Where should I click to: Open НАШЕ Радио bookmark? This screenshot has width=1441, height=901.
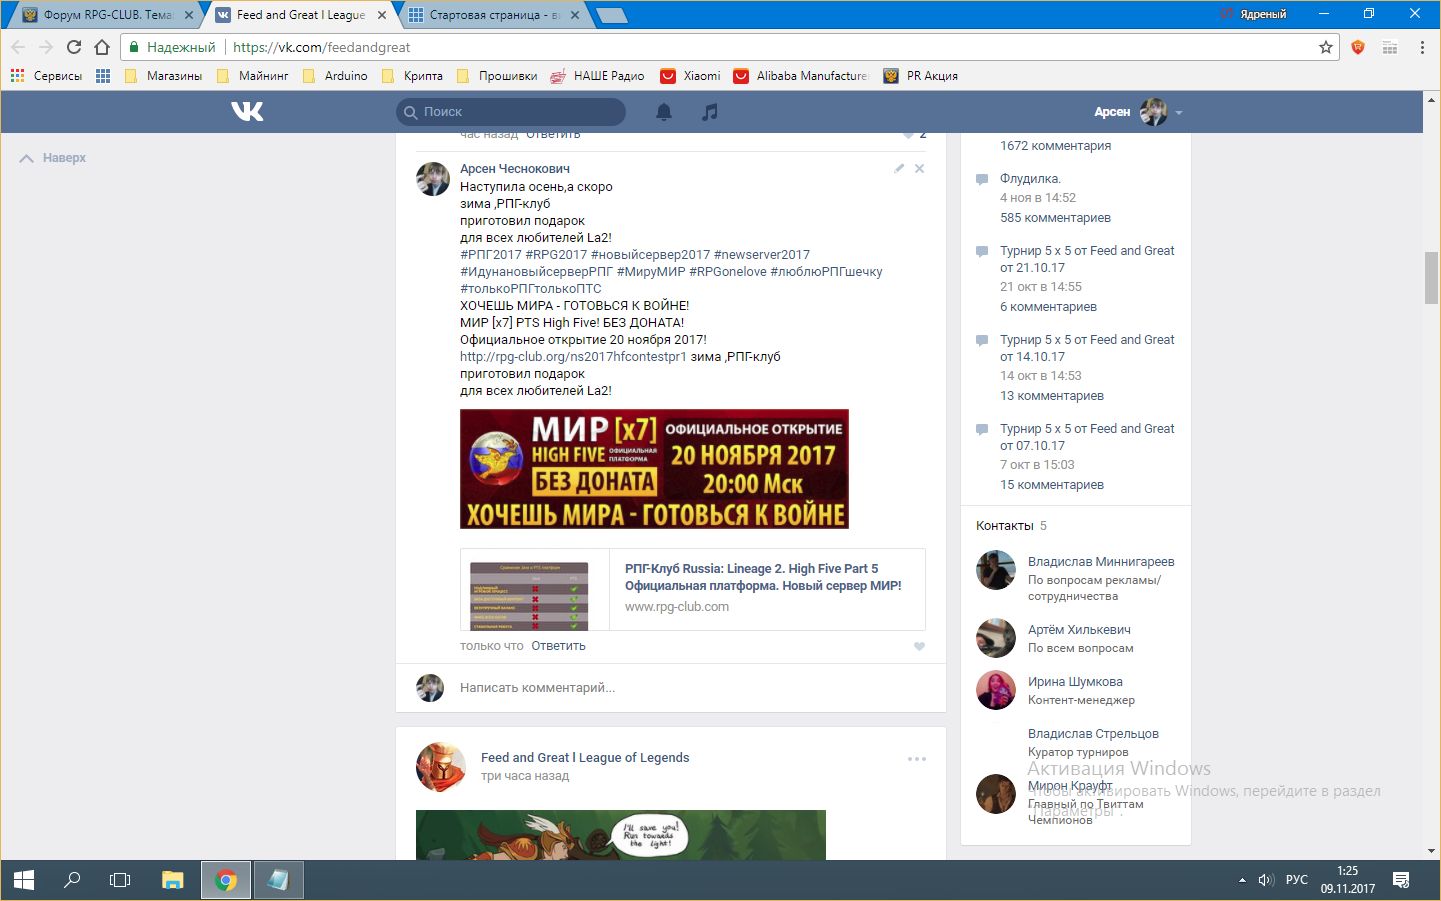[597, 76]
